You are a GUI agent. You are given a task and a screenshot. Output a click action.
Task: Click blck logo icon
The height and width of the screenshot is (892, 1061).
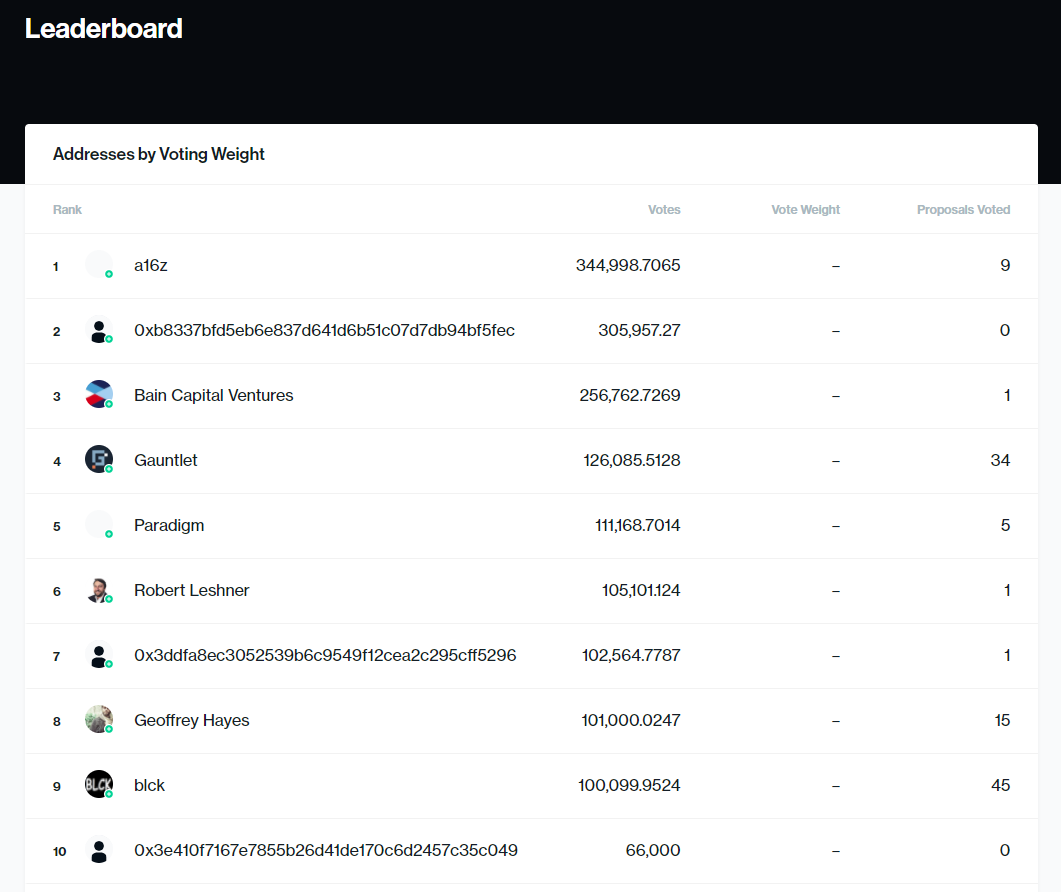(x=99, y=784)
